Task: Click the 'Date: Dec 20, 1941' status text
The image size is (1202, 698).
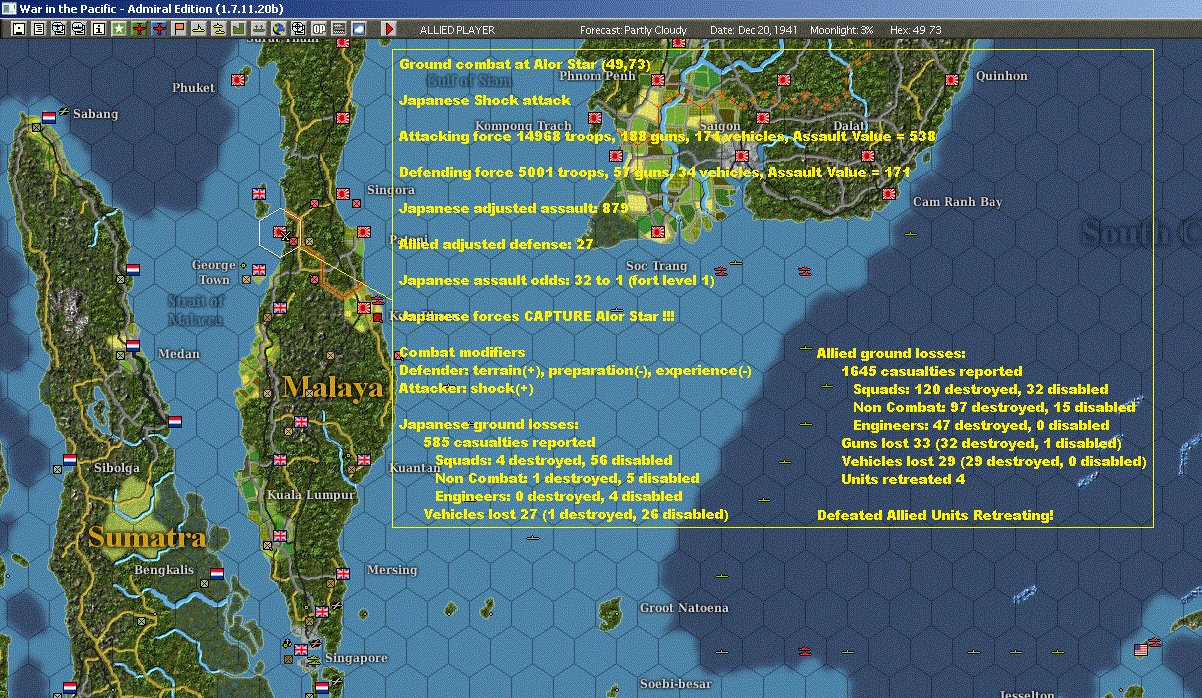Action: click(753, 30)
